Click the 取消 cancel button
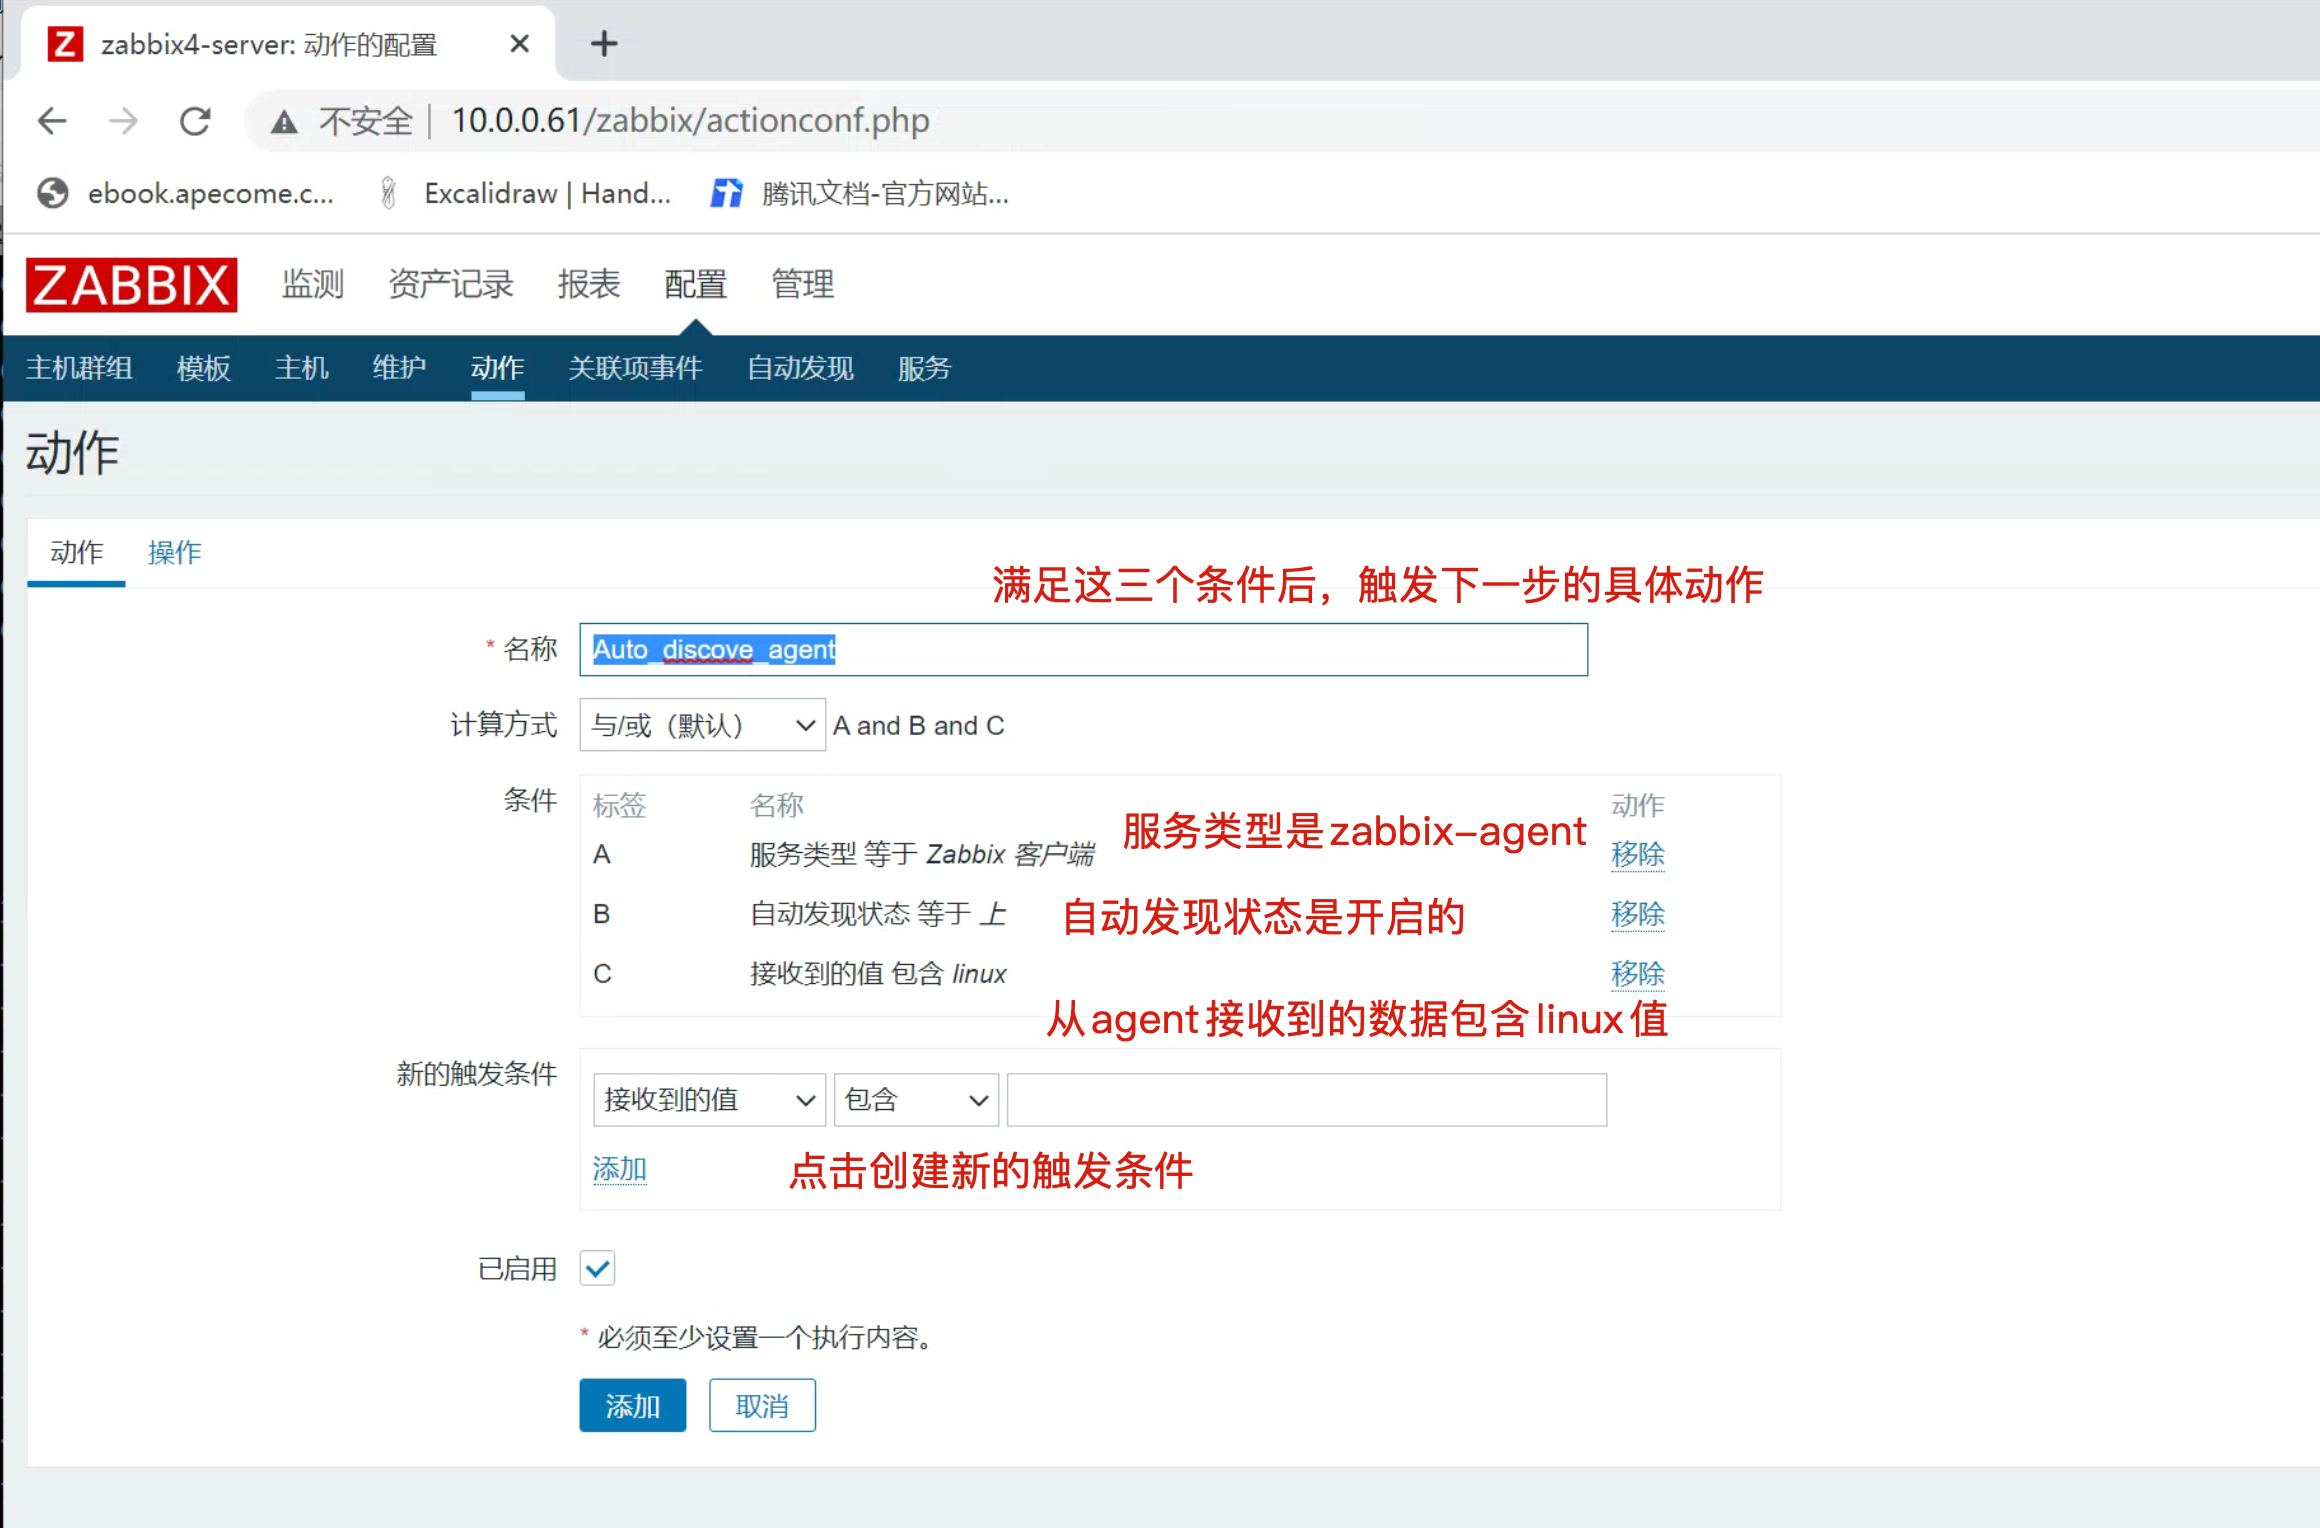Image resolution: width=2320 pixels, height=1528 pixels. pyautogui.click(x=762, y=1406)
